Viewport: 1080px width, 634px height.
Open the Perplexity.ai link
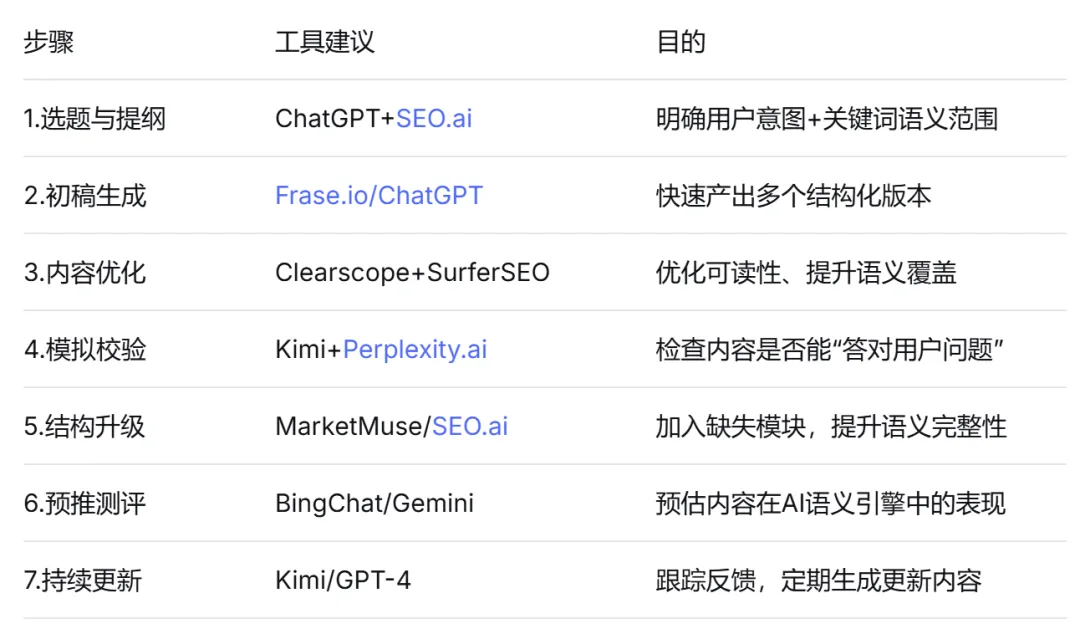point(415,349)
